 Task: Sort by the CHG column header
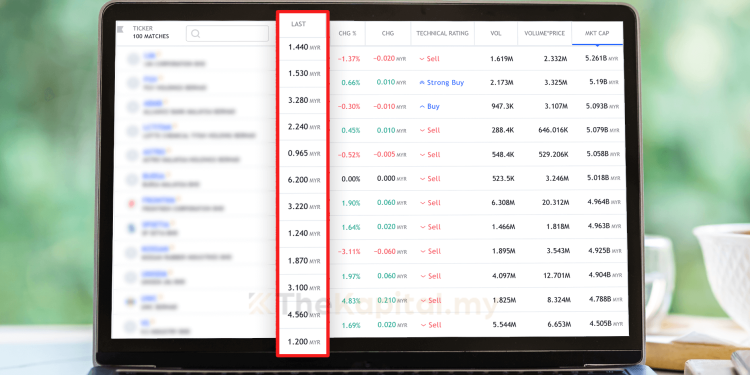pos(387,33)
